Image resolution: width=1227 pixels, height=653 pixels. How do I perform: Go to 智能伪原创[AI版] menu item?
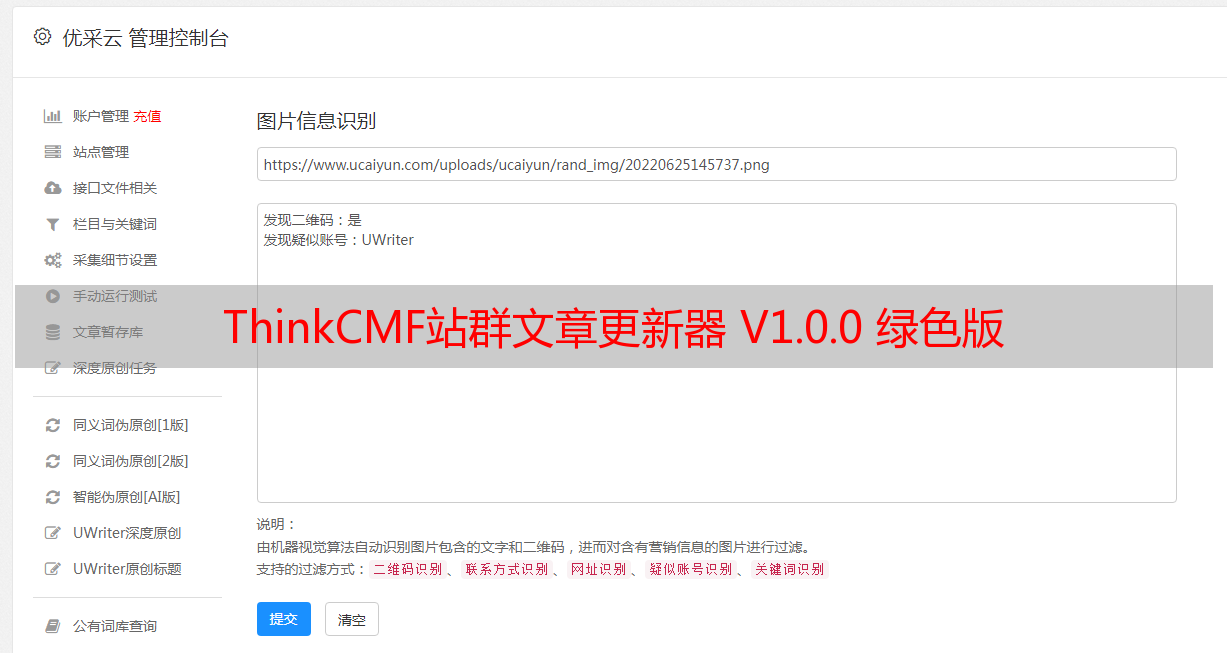click(x=126, y=497)
